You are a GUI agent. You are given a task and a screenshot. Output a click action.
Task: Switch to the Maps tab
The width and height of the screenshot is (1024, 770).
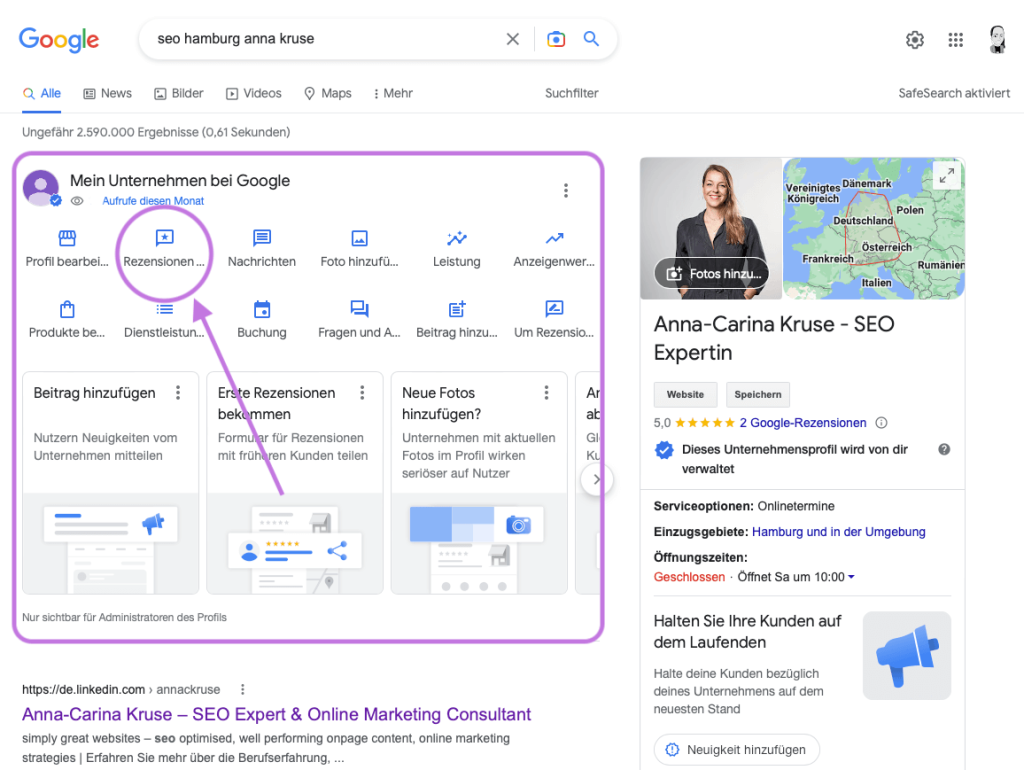[x=328, y=93]
